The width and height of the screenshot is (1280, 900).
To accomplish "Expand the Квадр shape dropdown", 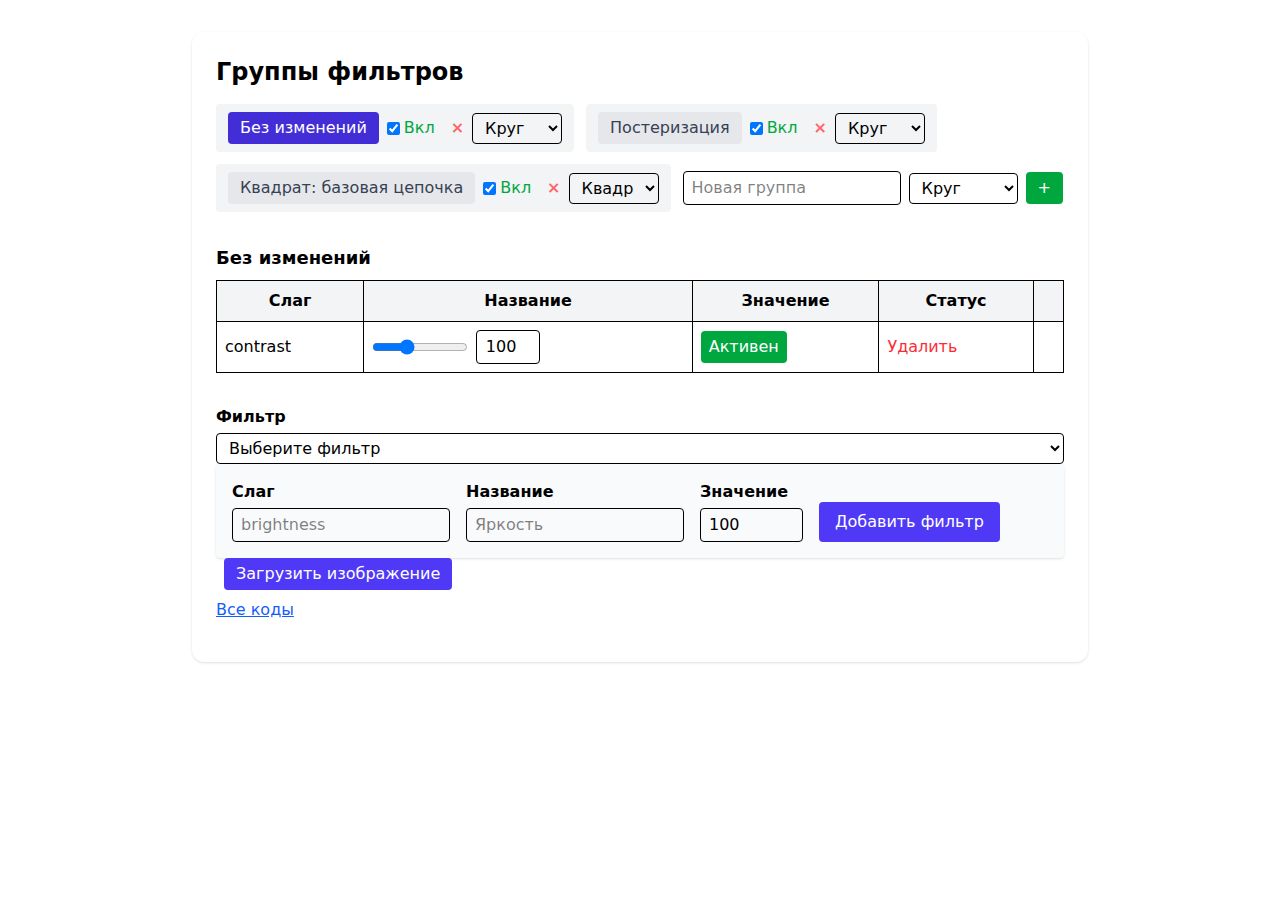I will [614, 188].
